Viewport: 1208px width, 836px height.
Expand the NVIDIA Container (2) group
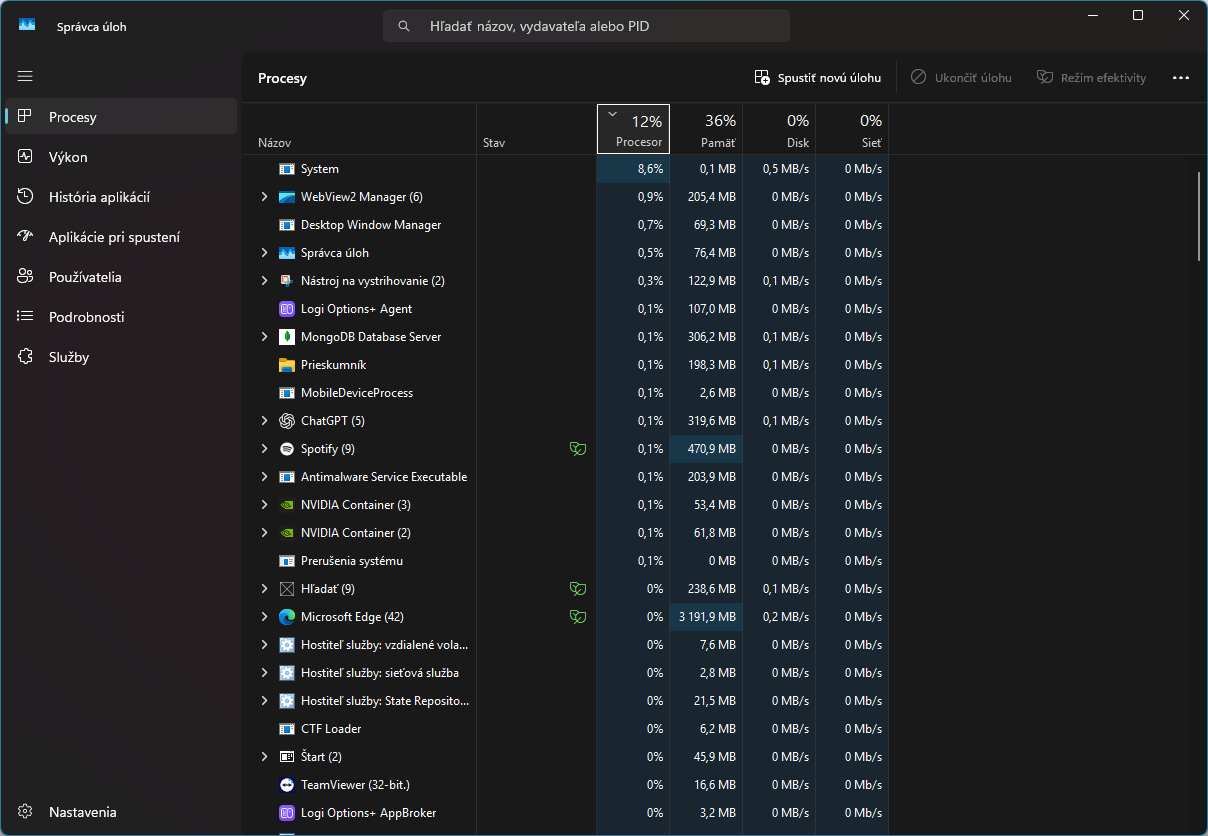(264, 533)
